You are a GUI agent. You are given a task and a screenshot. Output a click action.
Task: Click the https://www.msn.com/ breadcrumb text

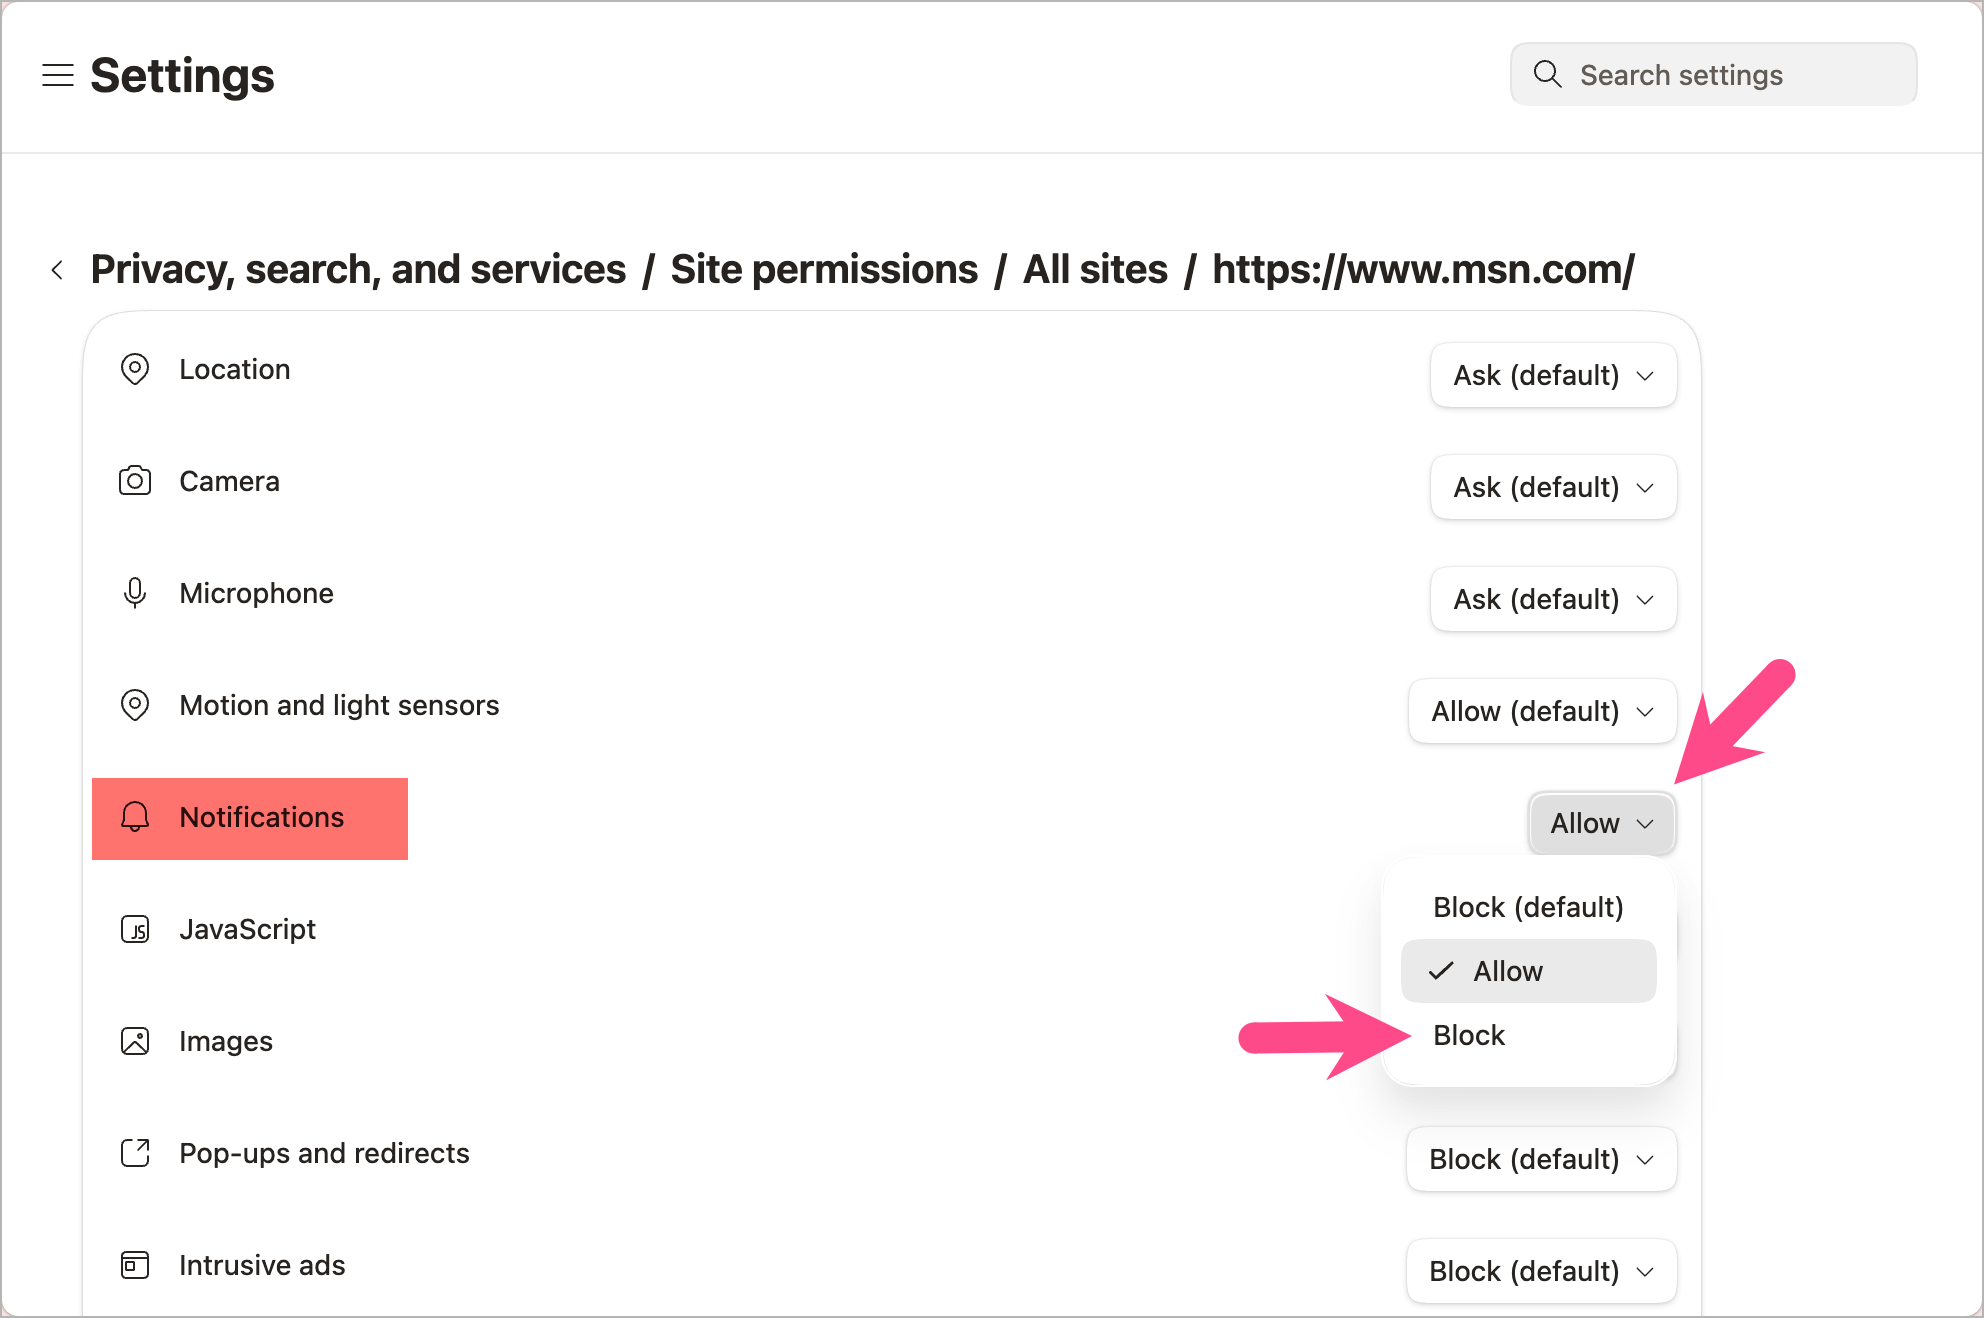point(1423,270)
